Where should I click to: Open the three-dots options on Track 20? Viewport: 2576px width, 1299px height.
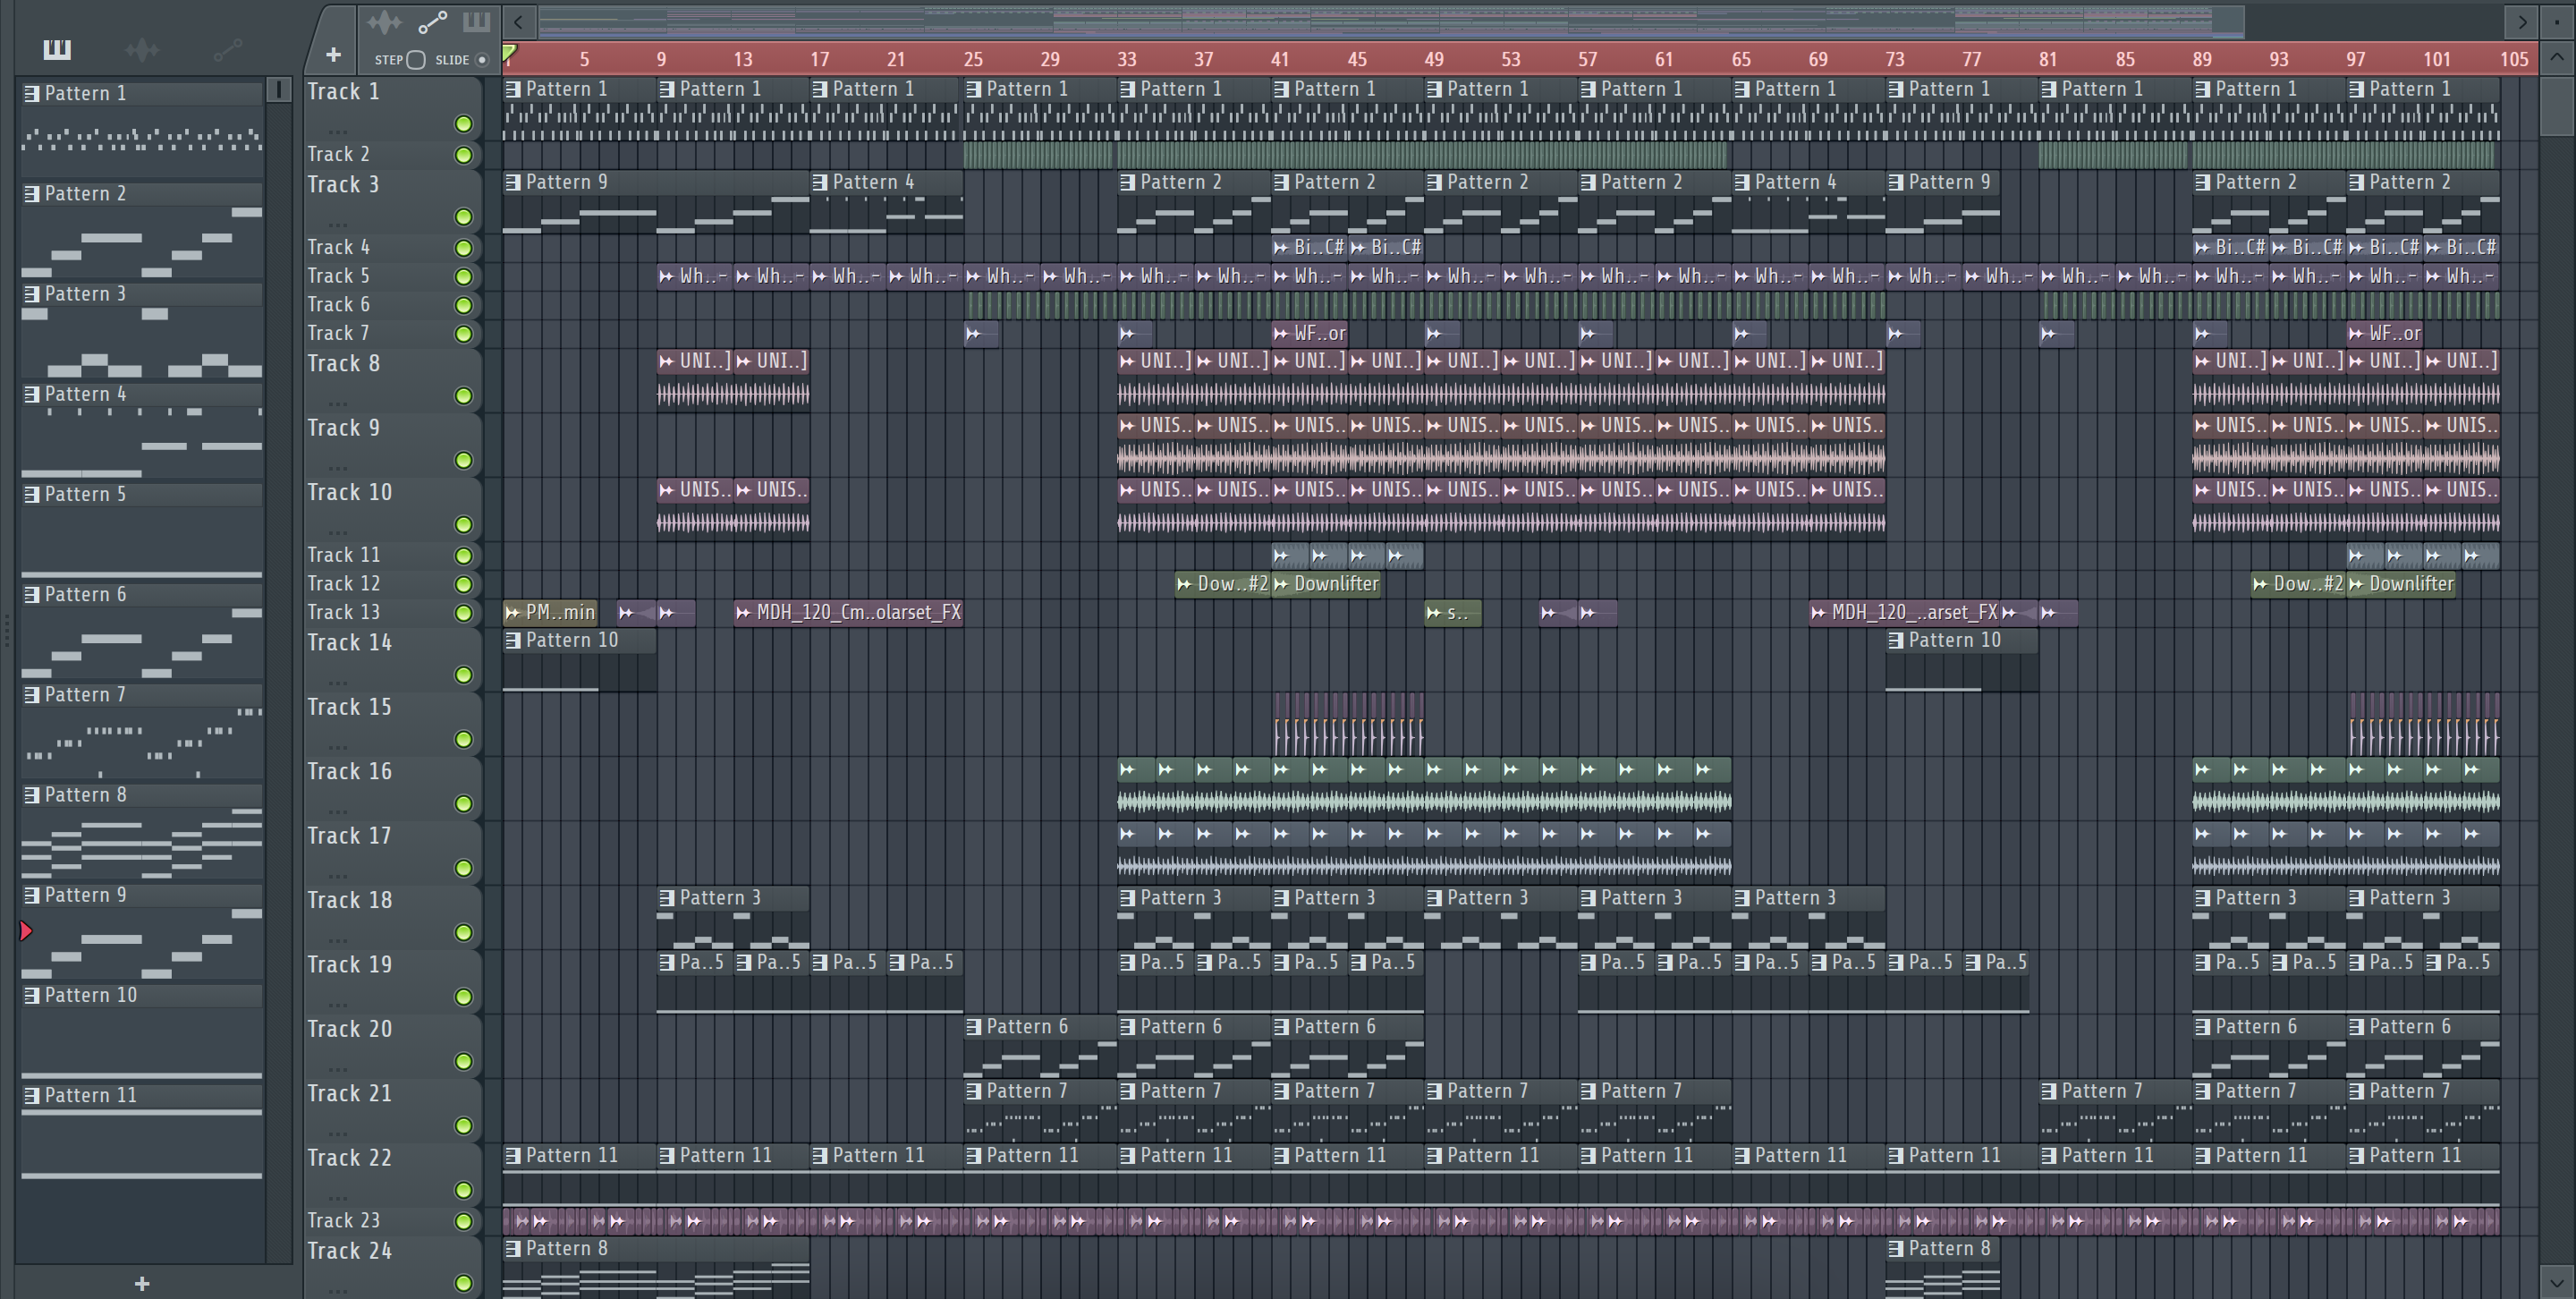[338, 1068]
